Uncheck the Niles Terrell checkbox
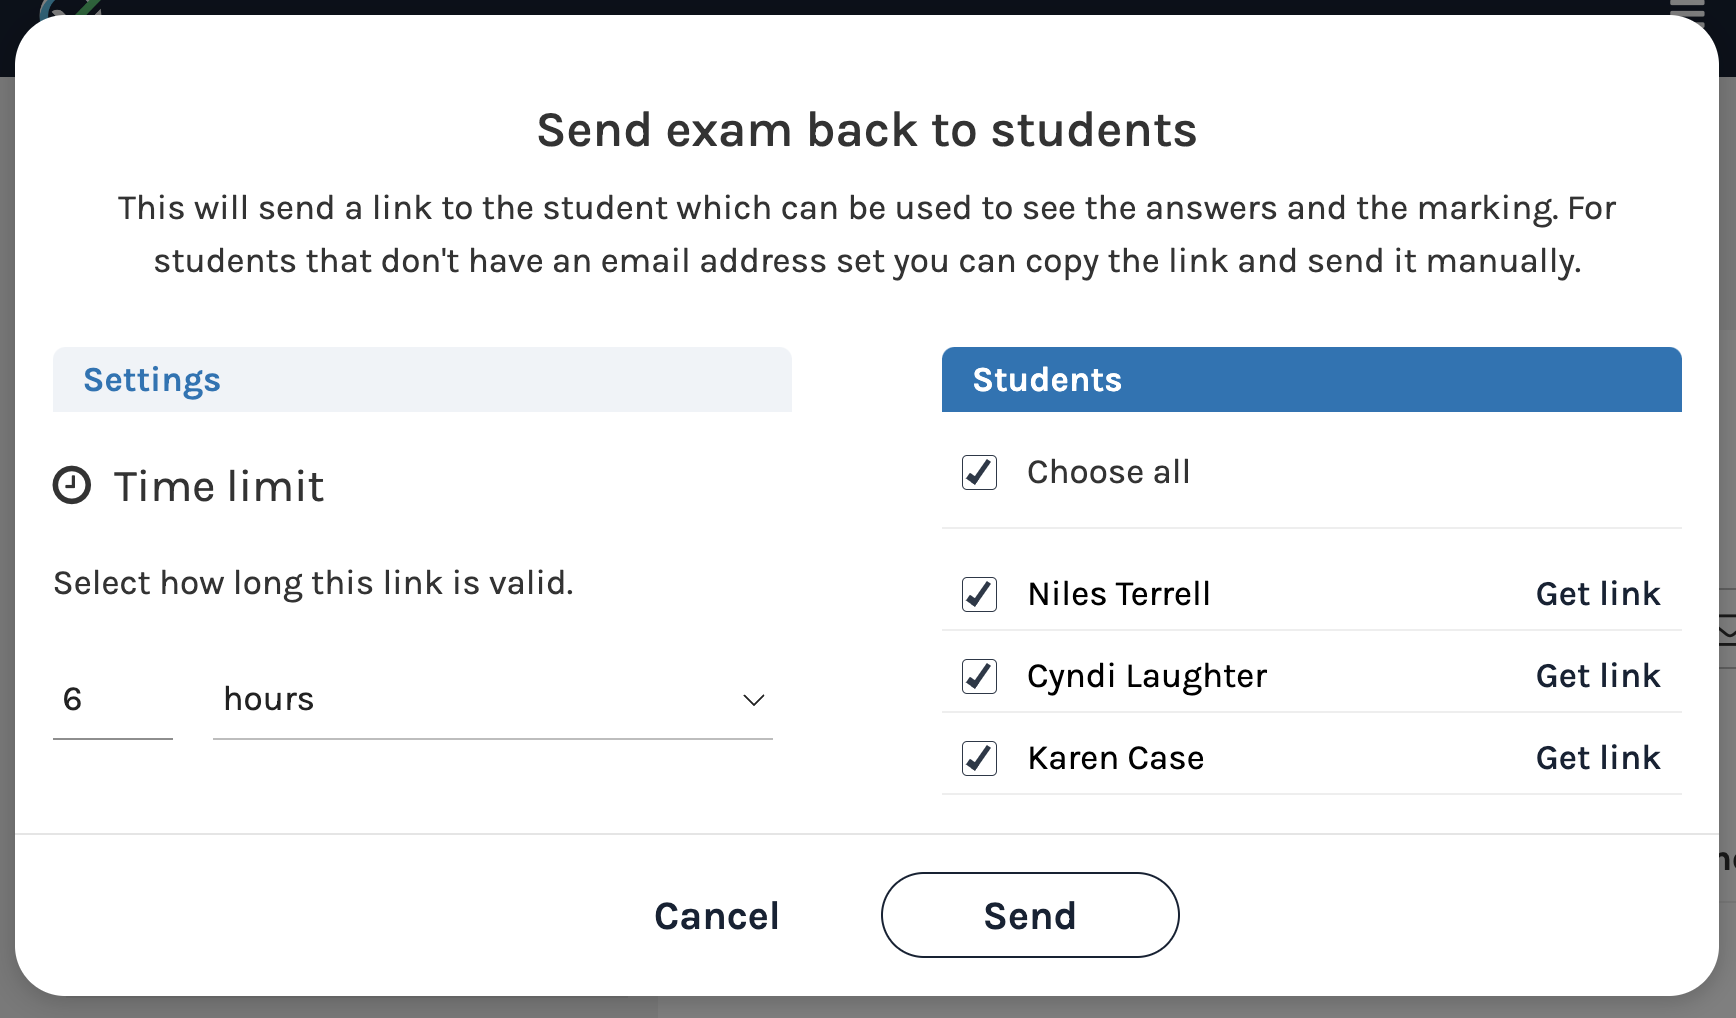Screen dimensions: 1736x1018 979,594
